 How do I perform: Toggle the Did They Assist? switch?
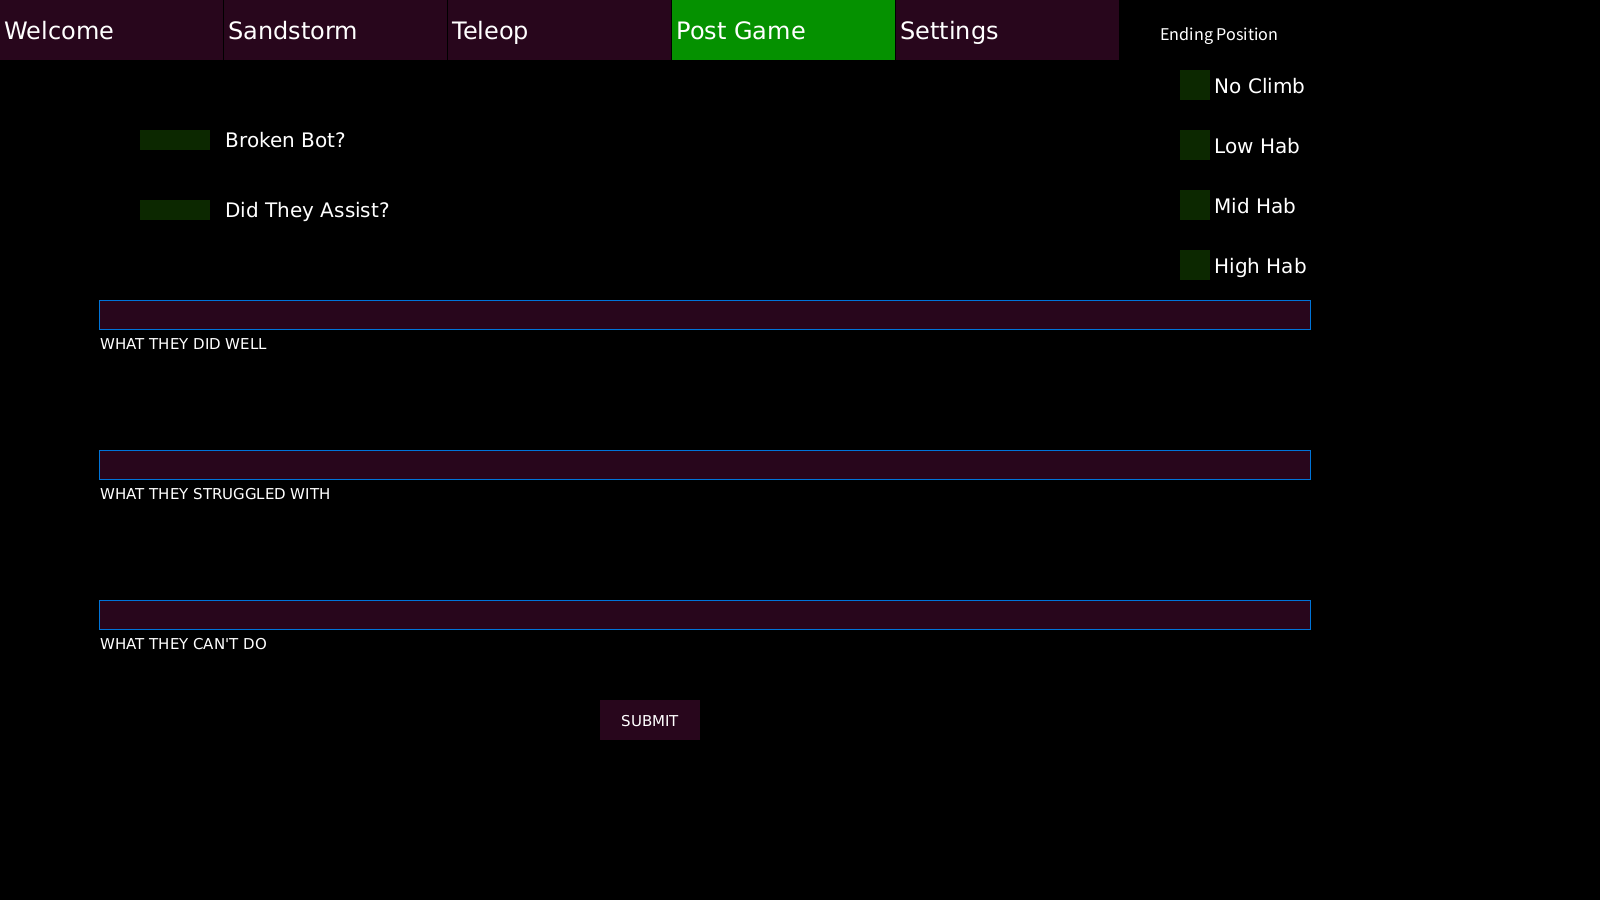coord(175,210)
